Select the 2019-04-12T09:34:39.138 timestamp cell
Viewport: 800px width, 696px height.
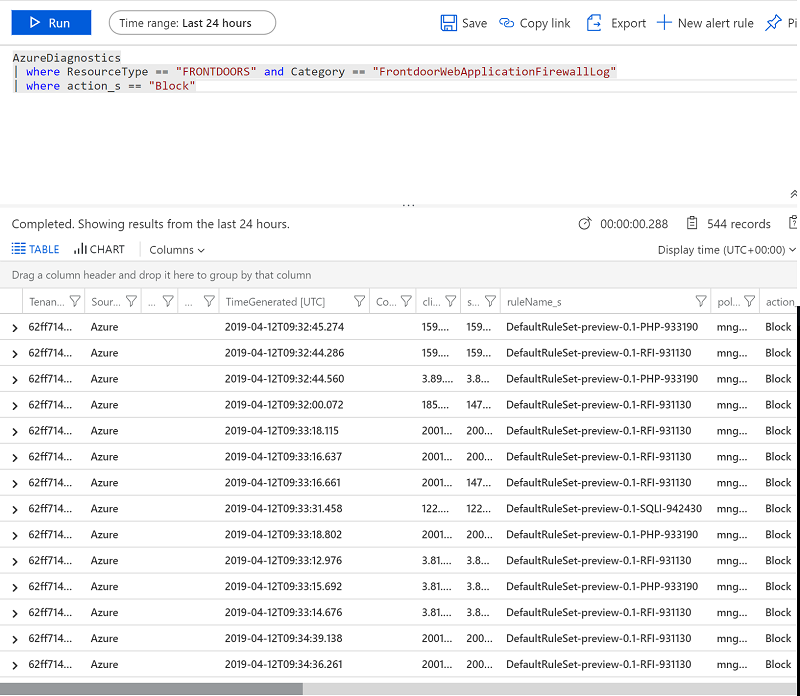point(284,639)
